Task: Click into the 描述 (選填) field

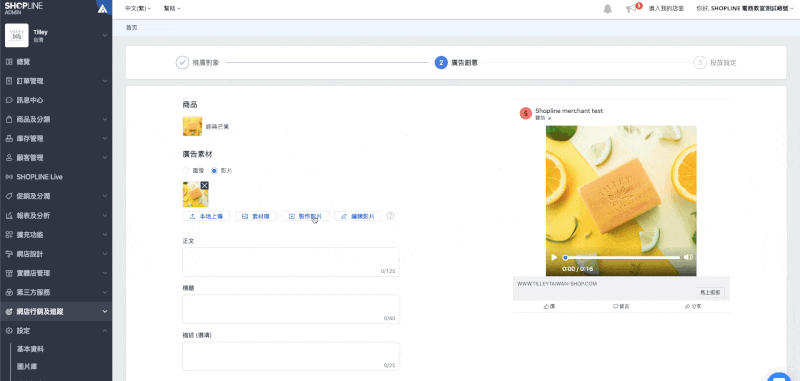Action: pyautogui.click(x=291, y=356)
